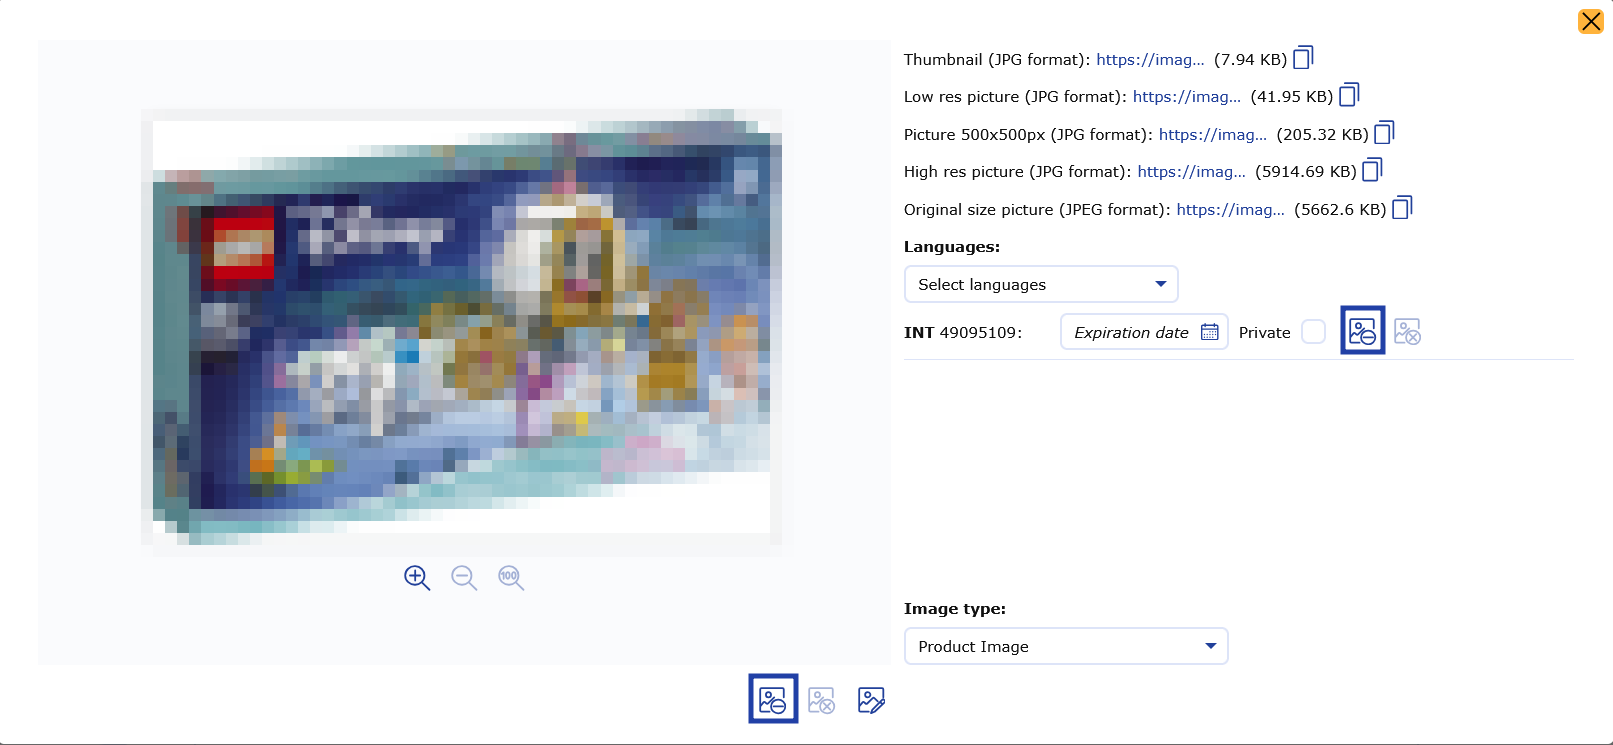Screen dimensions: 1613x745
Task: Click the 'Languages:' heading
Action: [x=952, y=247]
